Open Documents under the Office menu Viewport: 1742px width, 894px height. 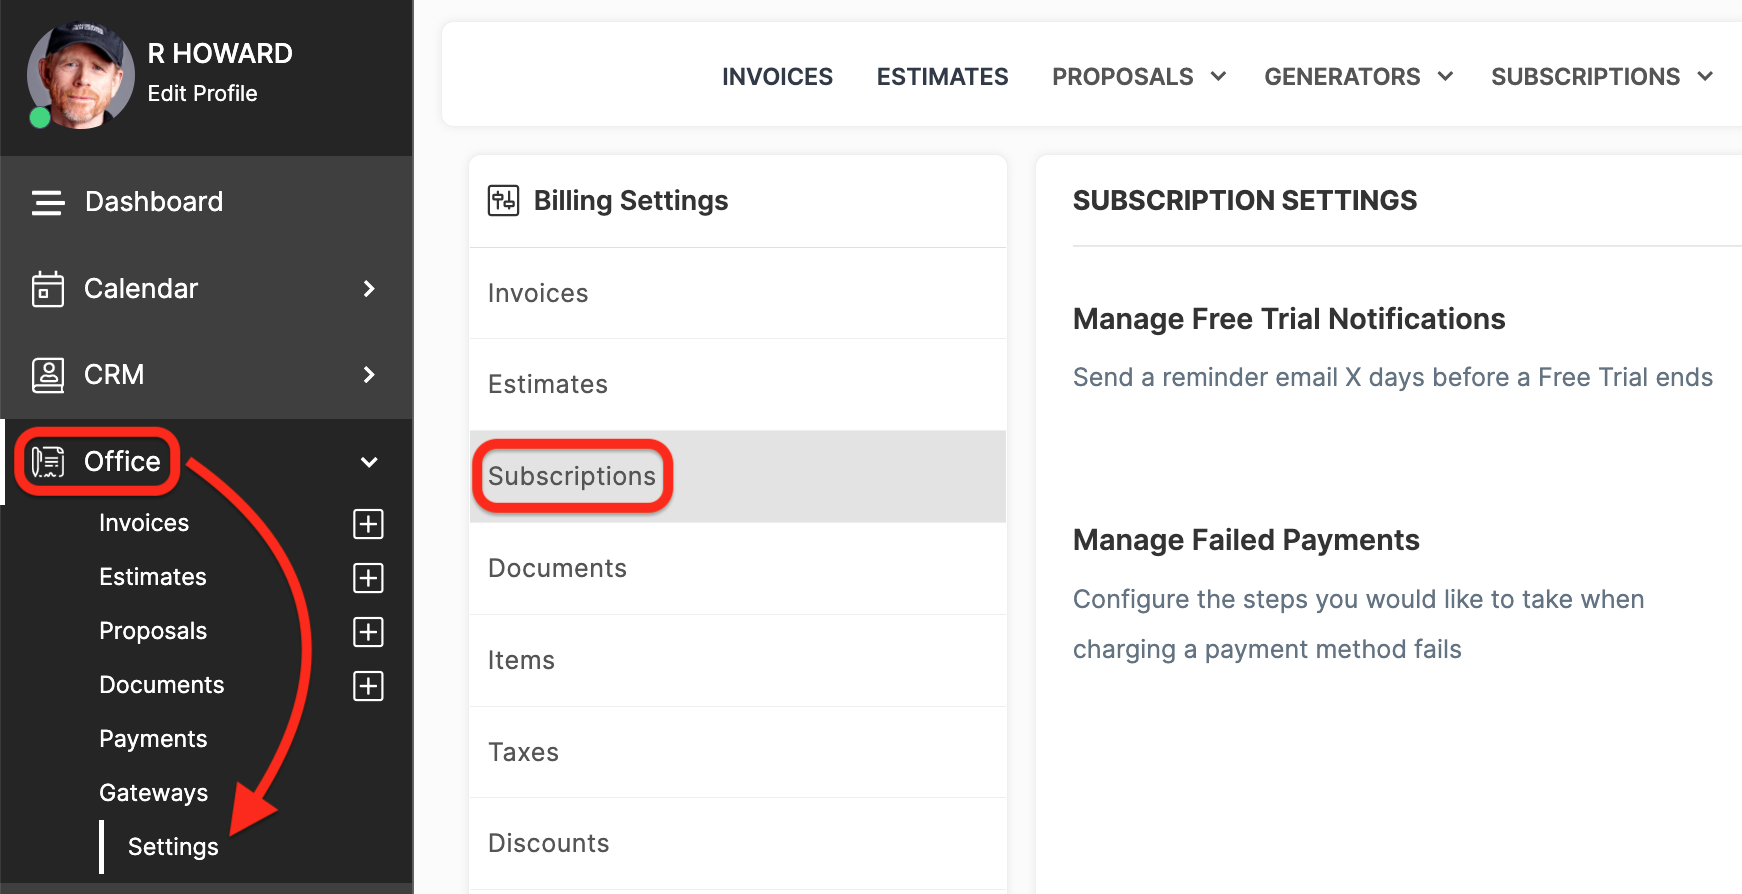pos(162,685)
